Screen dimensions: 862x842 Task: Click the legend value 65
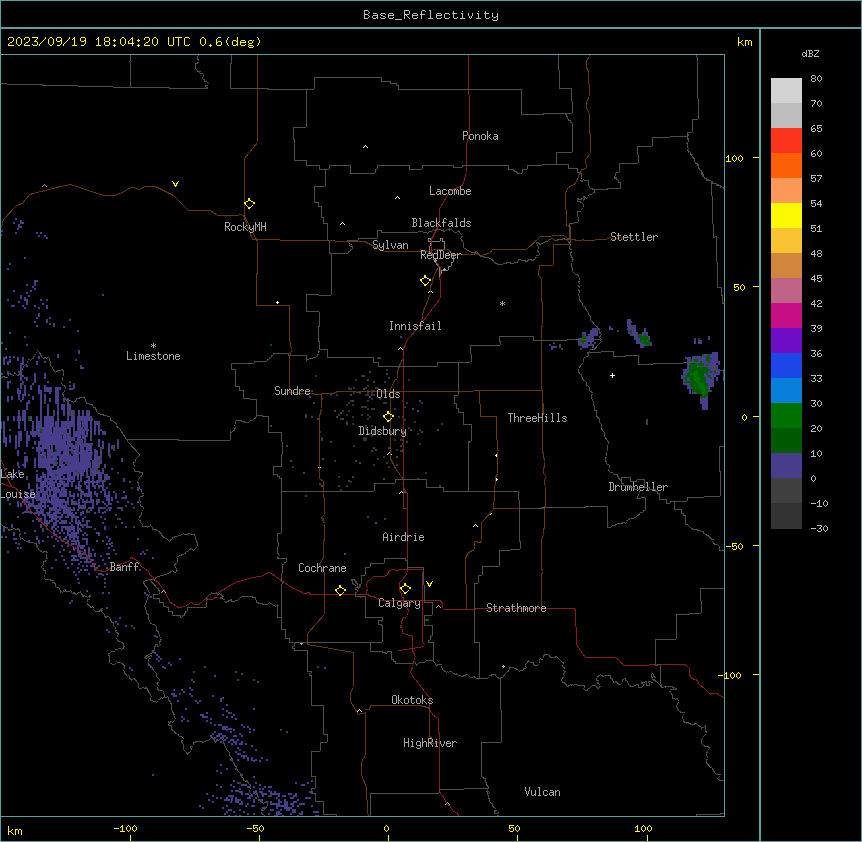tap(816, 128)
